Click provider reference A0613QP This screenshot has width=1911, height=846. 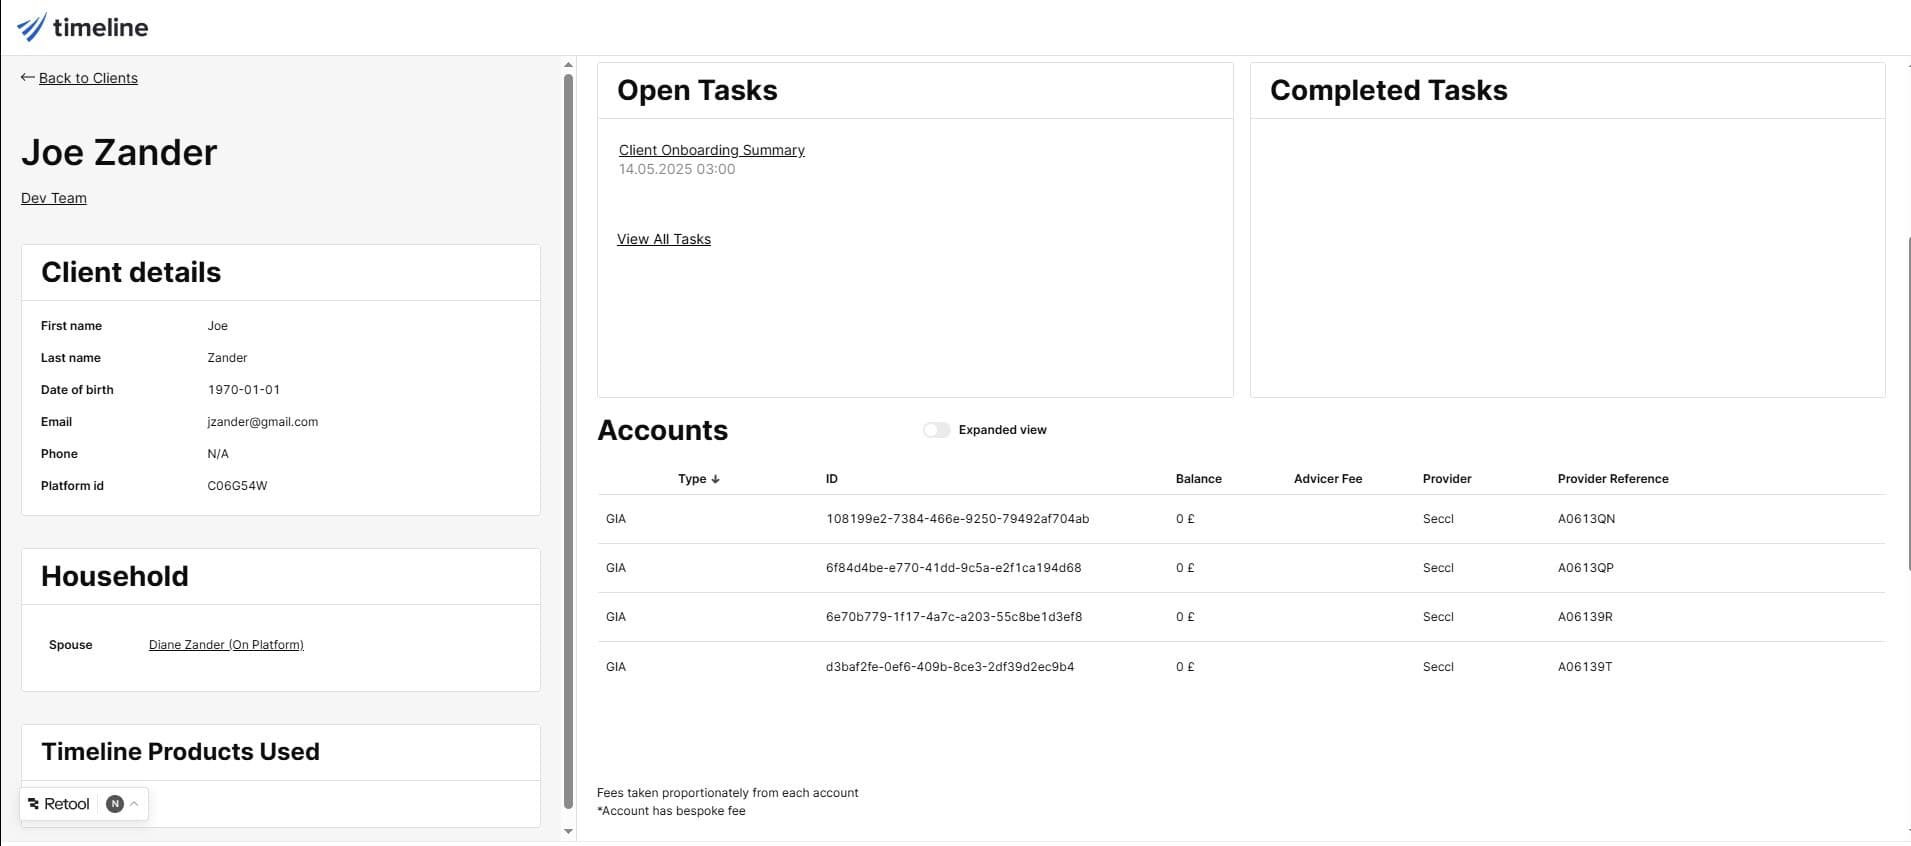pyautogui.click(x=1585, y=568)
